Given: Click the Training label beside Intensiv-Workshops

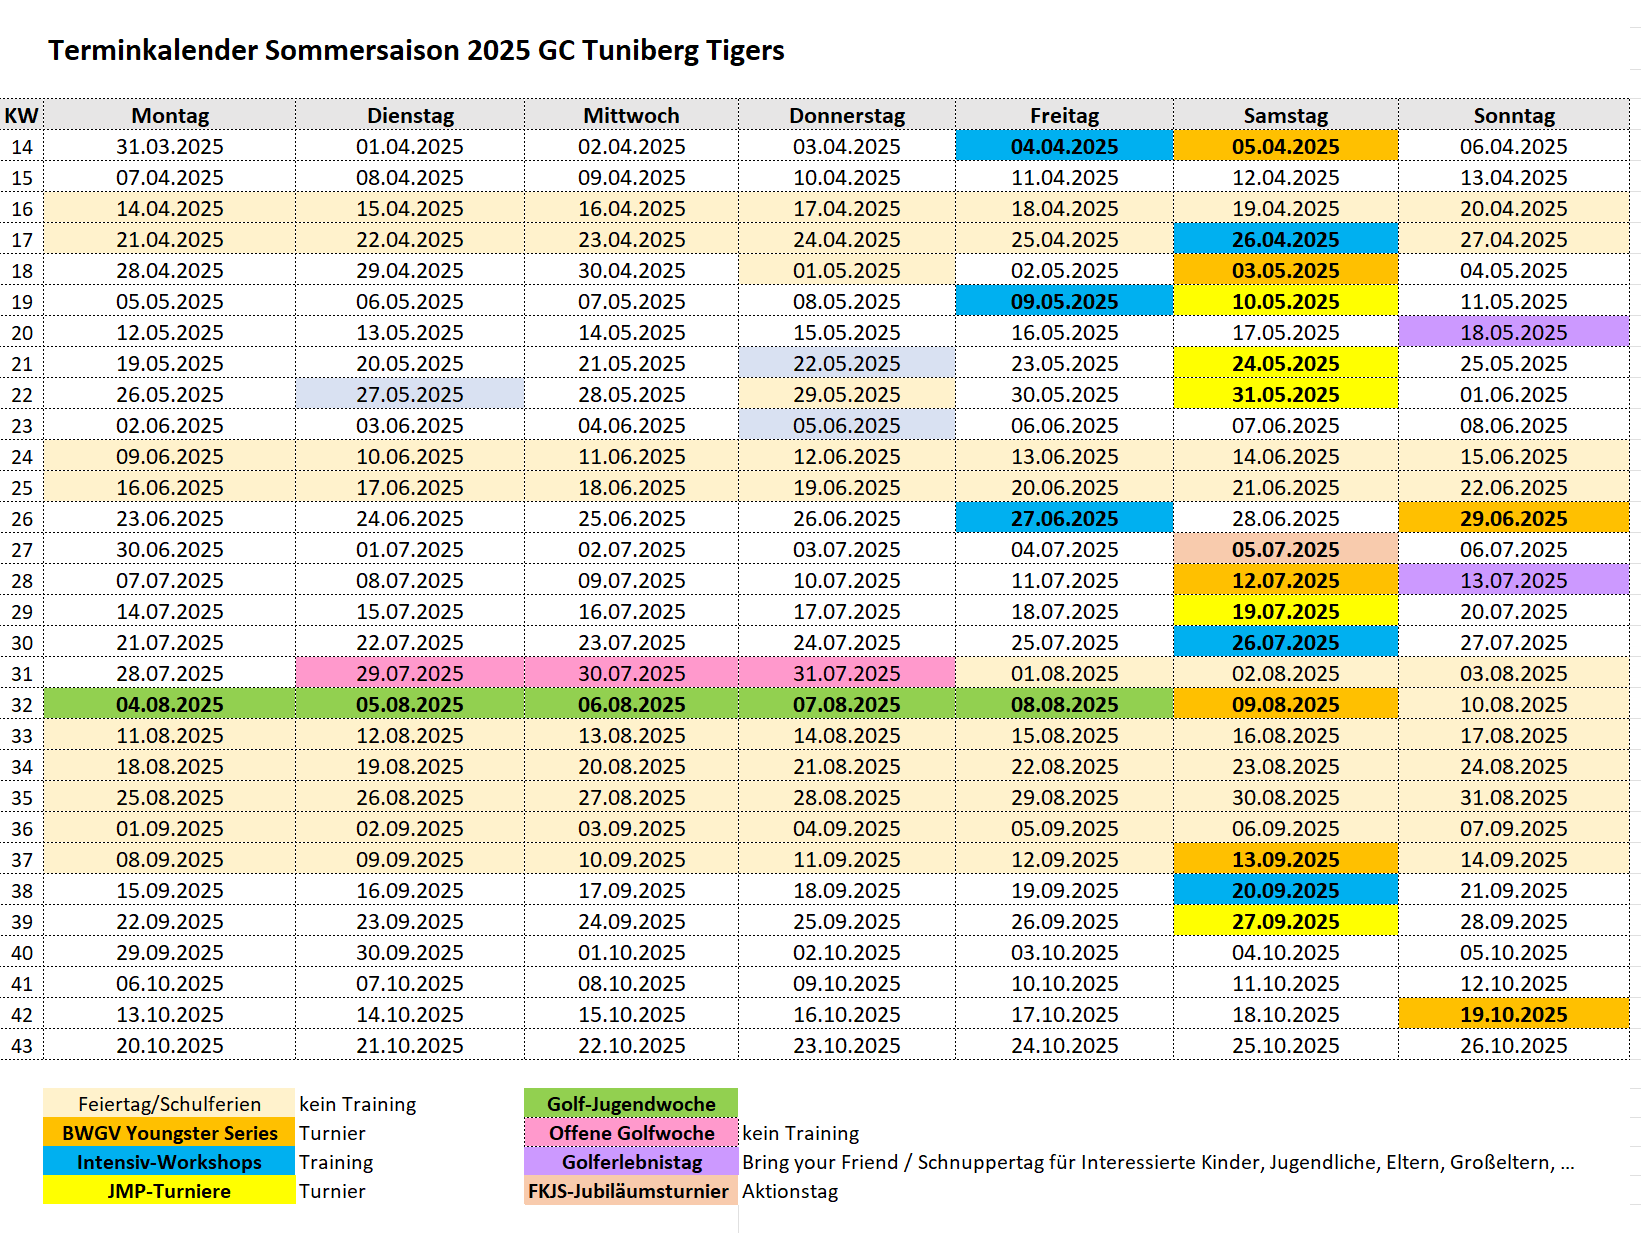Looking at the screenshot, I should pyautogui.click(x=336, y=1162).
